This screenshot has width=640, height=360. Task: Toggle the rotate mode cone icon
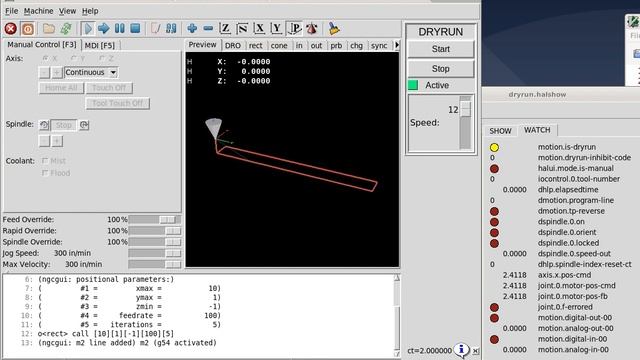click(312, 29)
